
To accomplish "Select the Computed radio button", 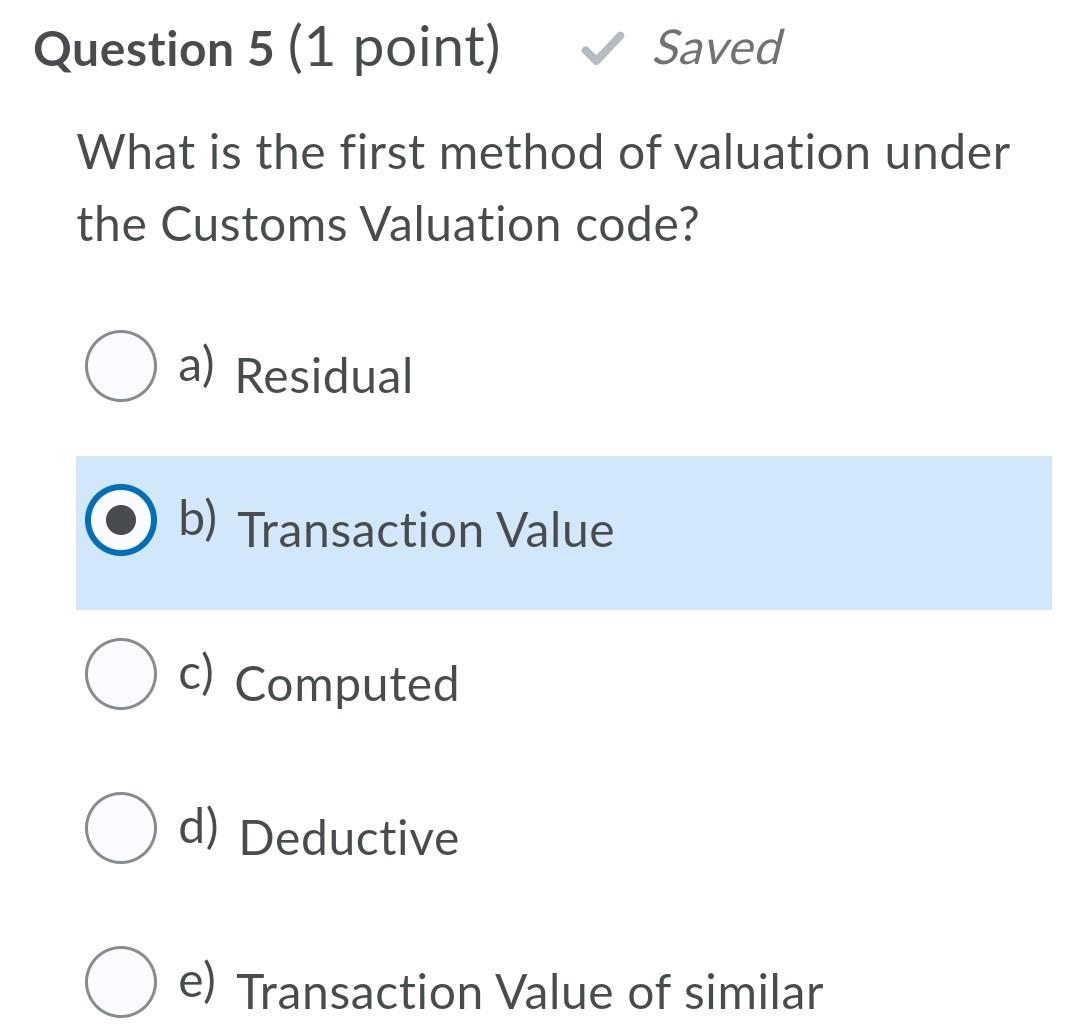I will [120, 676].
